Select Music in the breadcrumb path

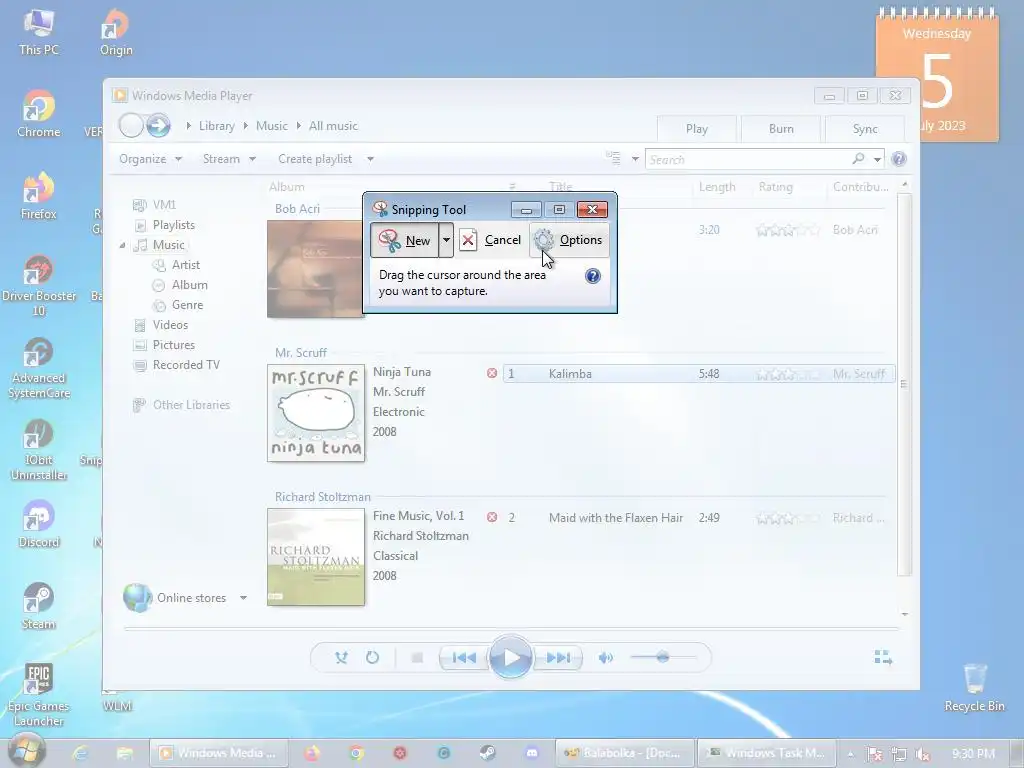coord(272,126)
